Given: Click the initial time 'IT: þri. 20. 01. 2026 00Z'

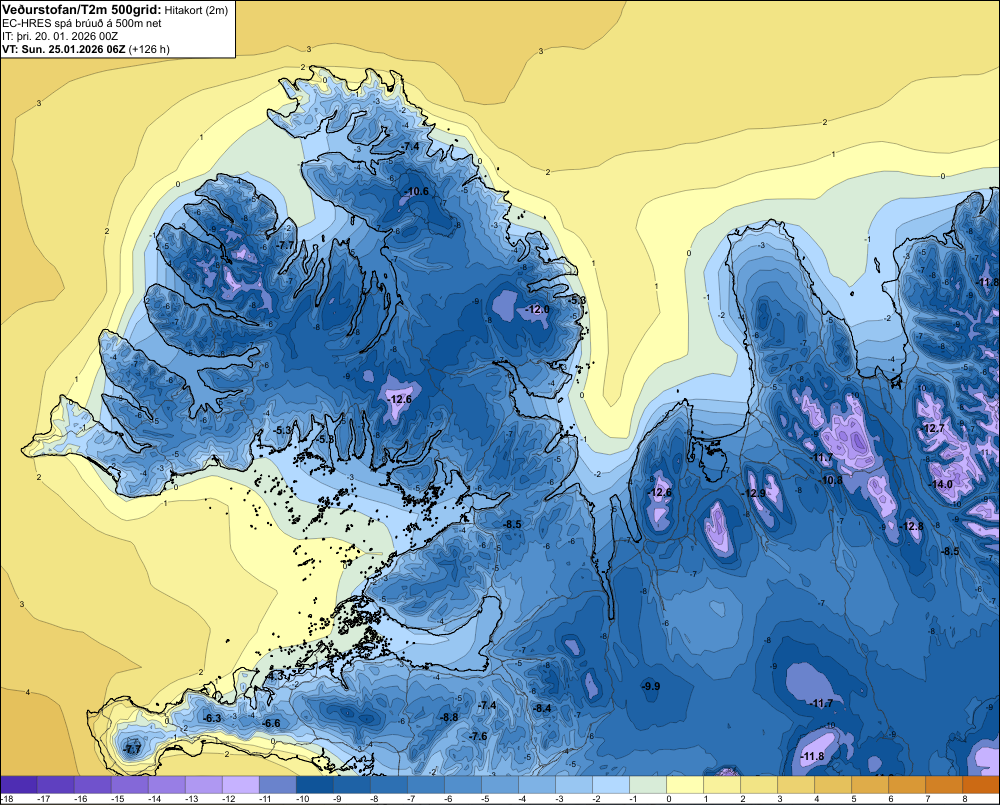Looking at the screenshot, I should coord(60,36).
